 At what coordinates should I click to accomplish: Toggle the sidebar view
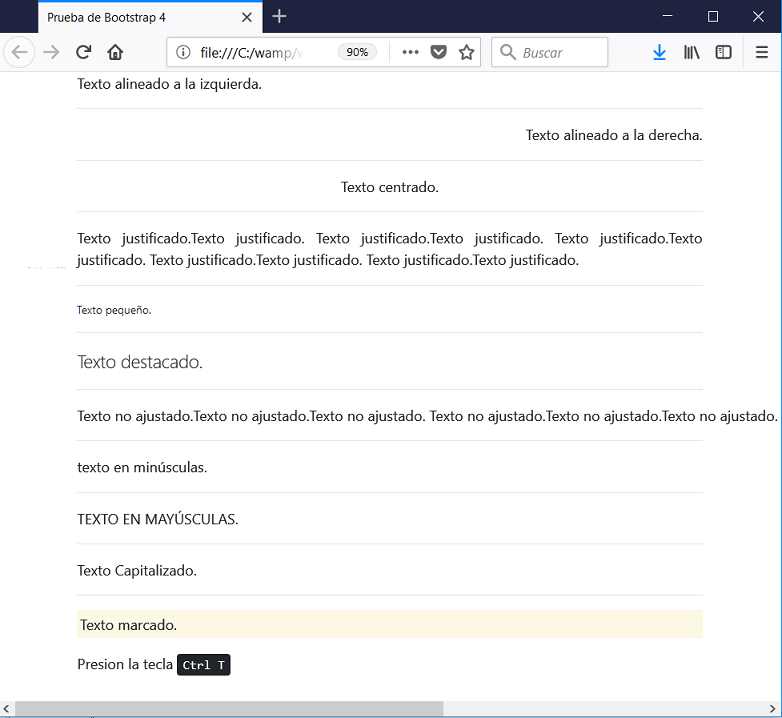pyautogui.click(x=723, y=52)
